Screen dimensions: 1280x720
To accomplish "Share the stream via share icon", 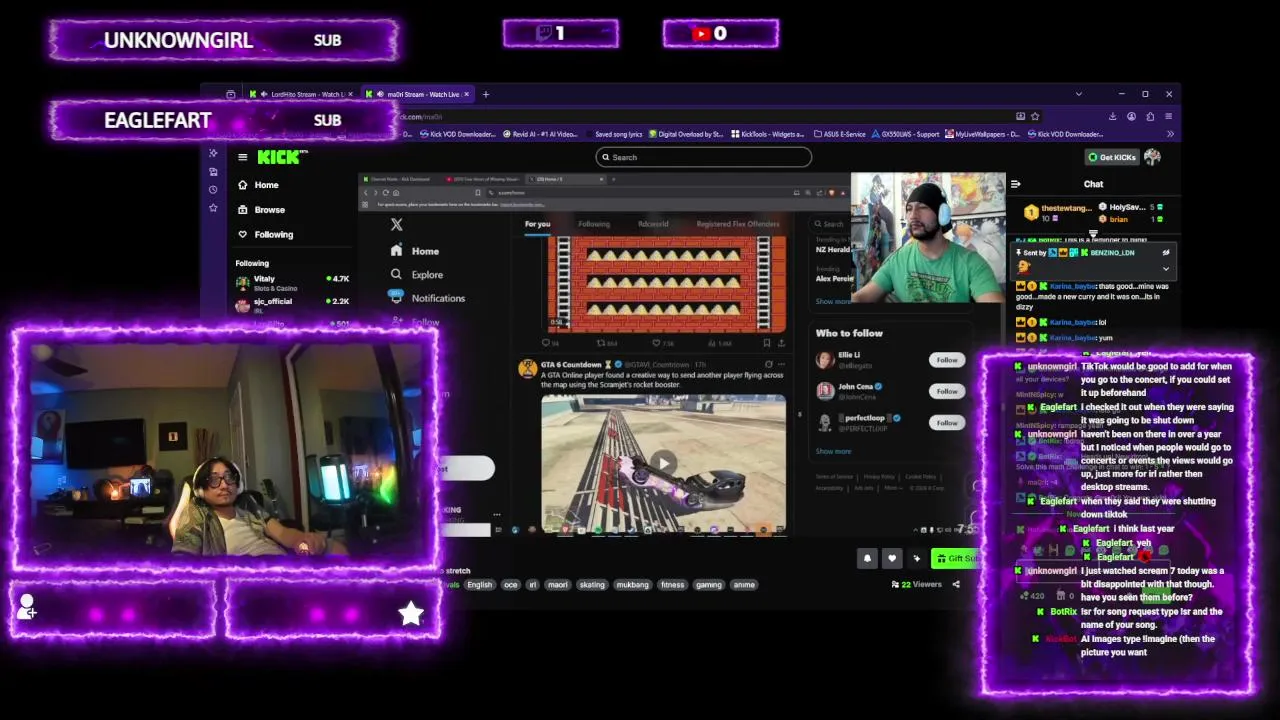I will point(955,584).
